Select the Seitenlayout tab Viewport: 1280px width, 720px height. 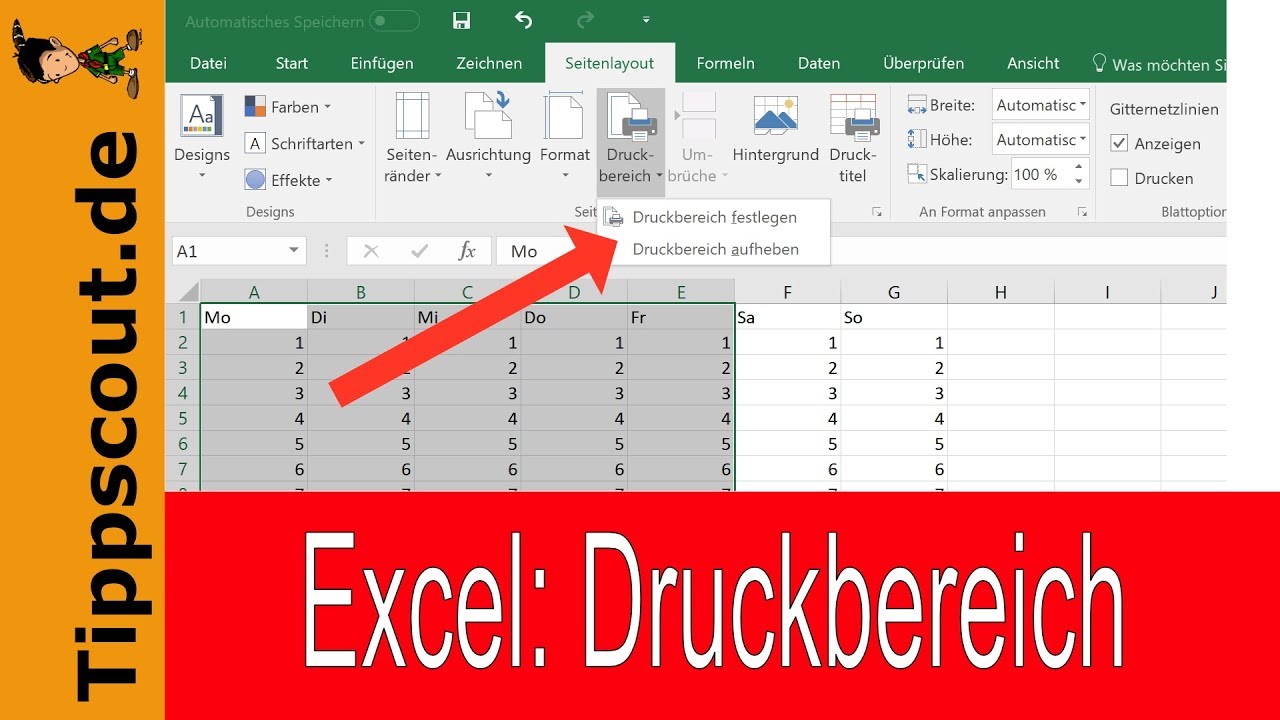[609, 63]
